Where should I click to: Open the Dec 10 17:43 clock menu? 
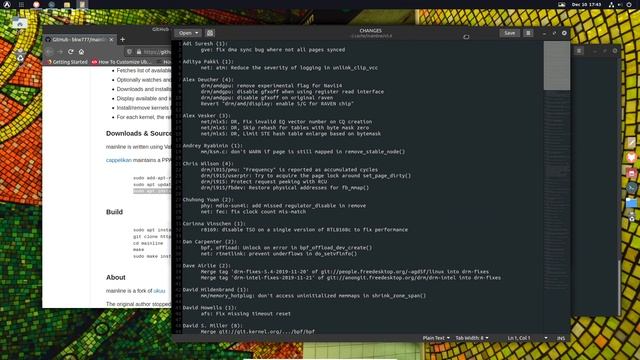[586, 4]
